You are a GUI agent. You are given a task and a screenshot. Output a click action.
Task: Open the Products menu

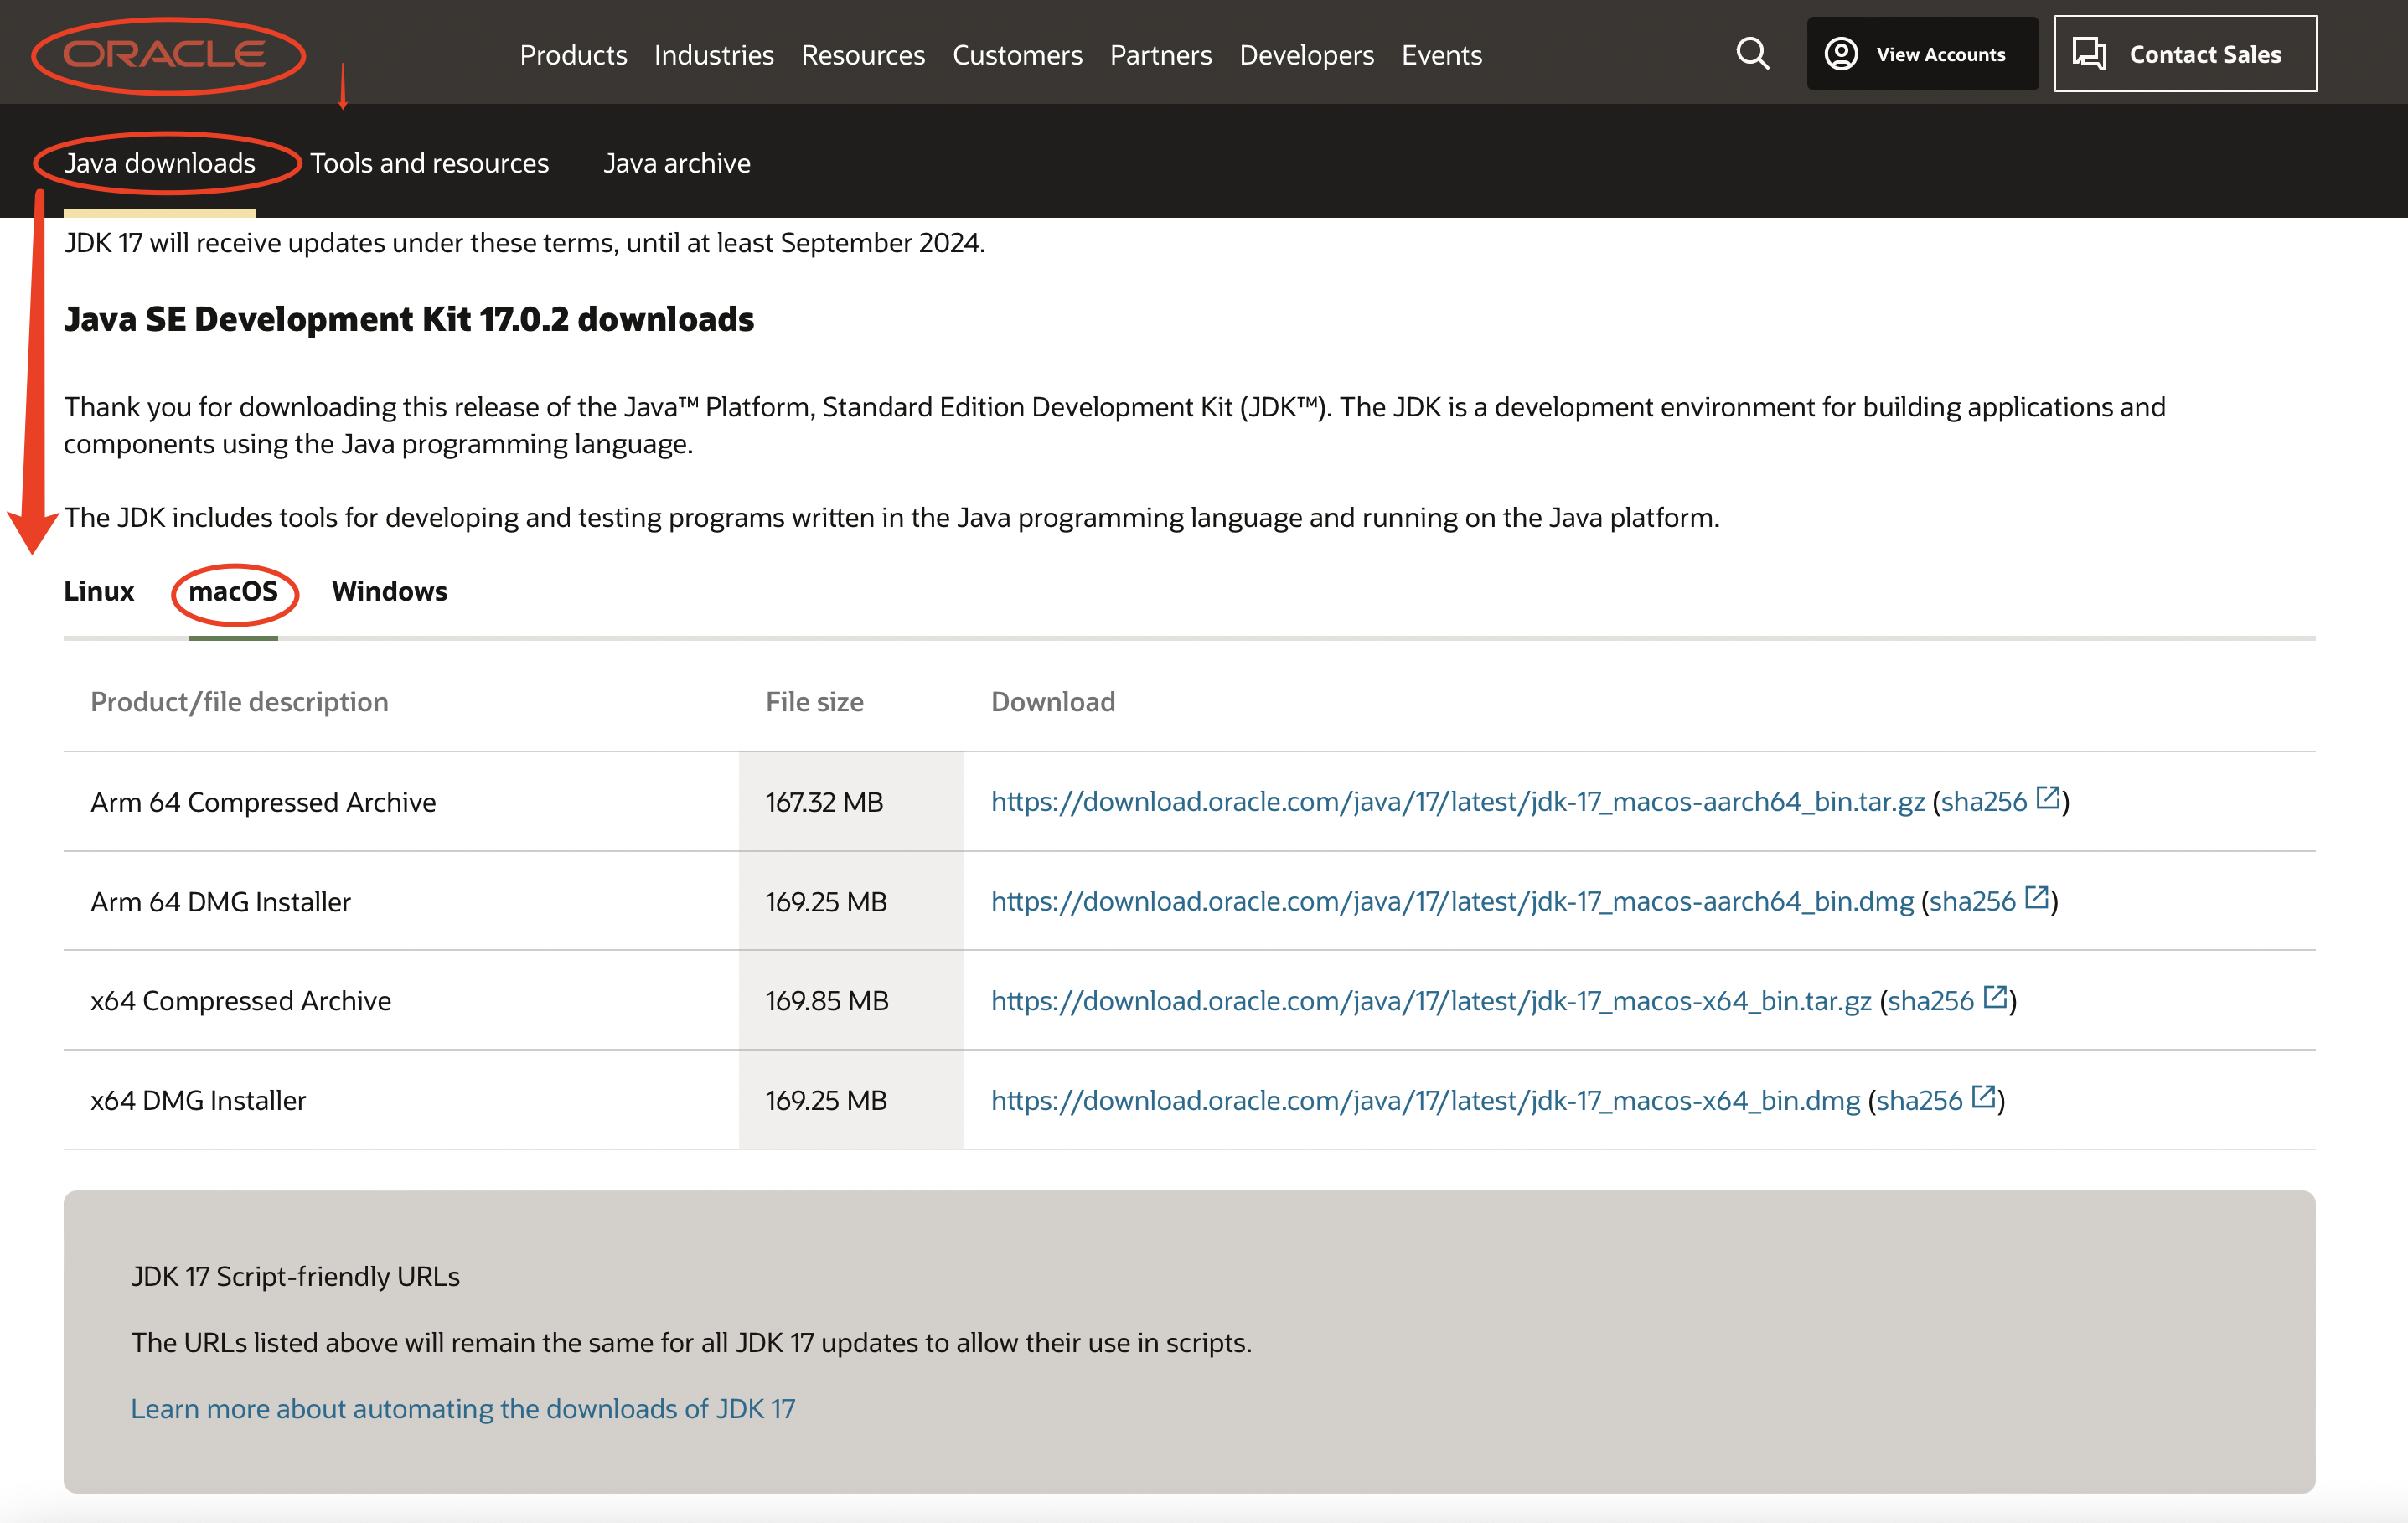[x=573, y=54]
